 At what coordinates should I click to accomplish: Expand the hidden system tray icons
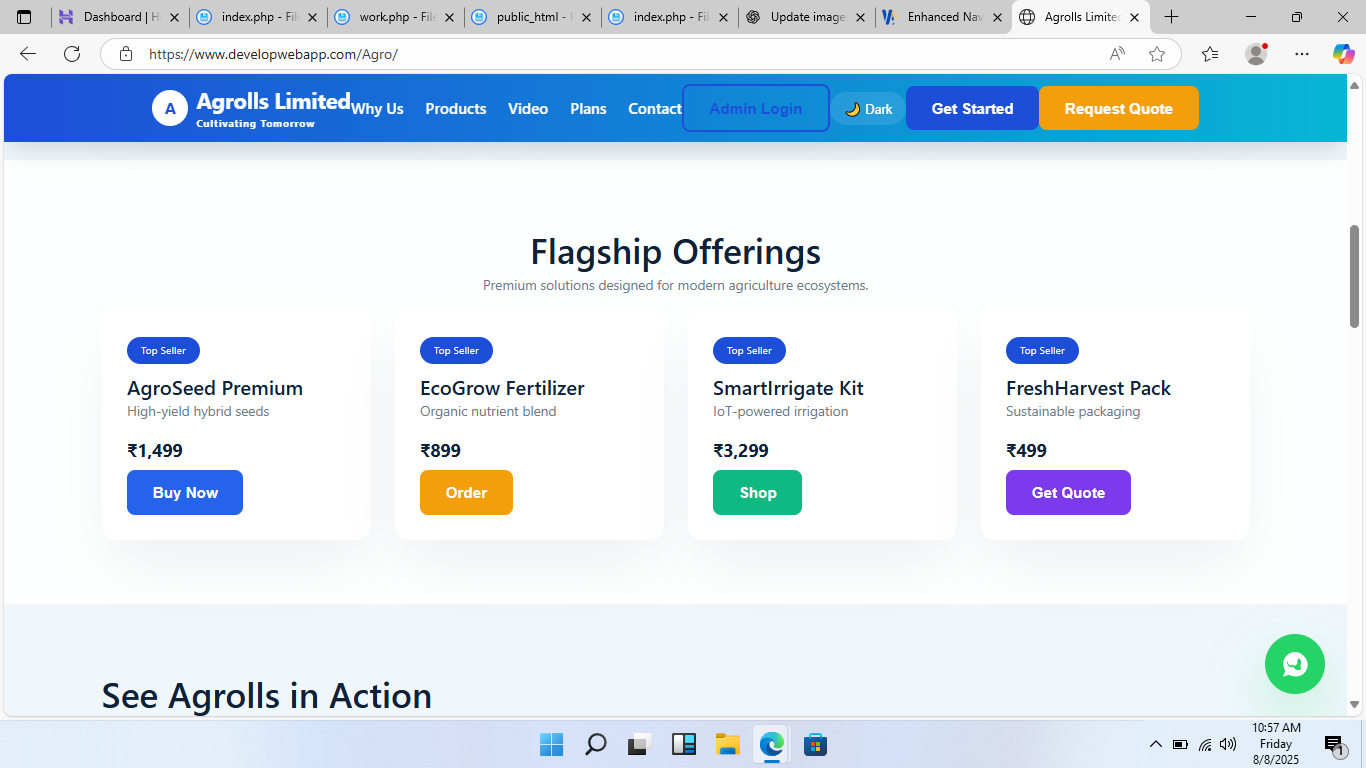(x=1155, y=744)
